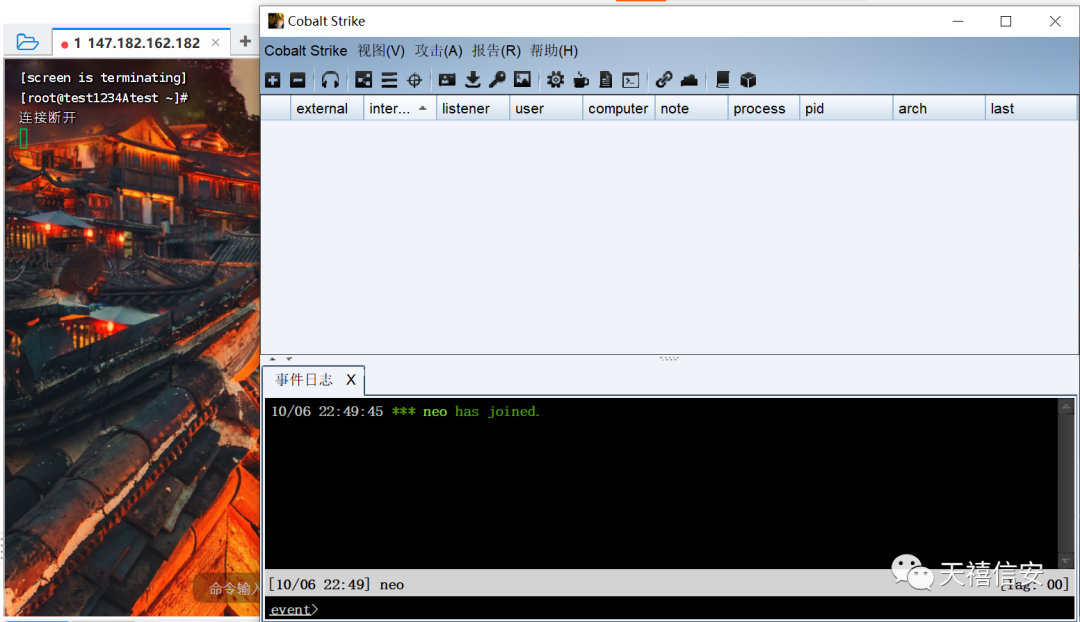Image resolution: width=1080 pixels, height=622 pixels.
Task: Maximize the Cobalt Strike window
Action: click(1006, 21)
